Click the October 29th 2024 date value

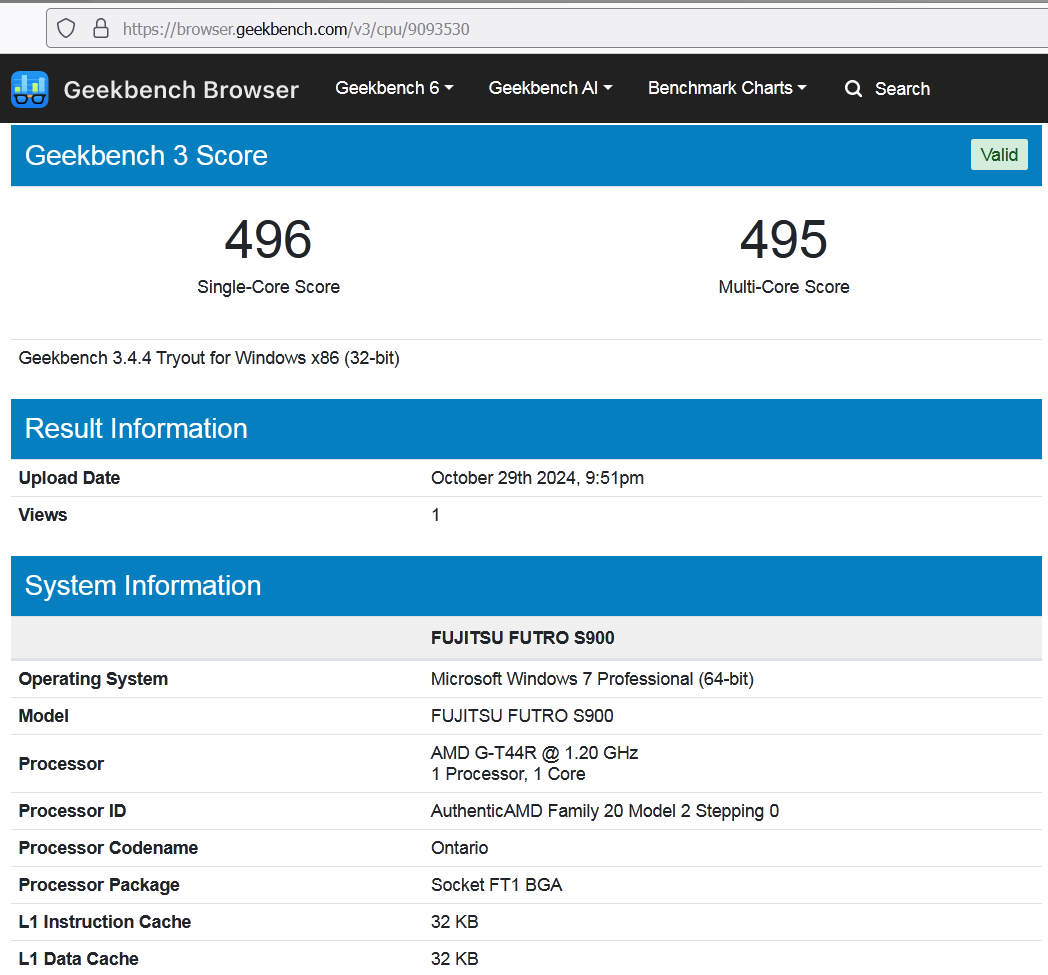pos(537,478)
